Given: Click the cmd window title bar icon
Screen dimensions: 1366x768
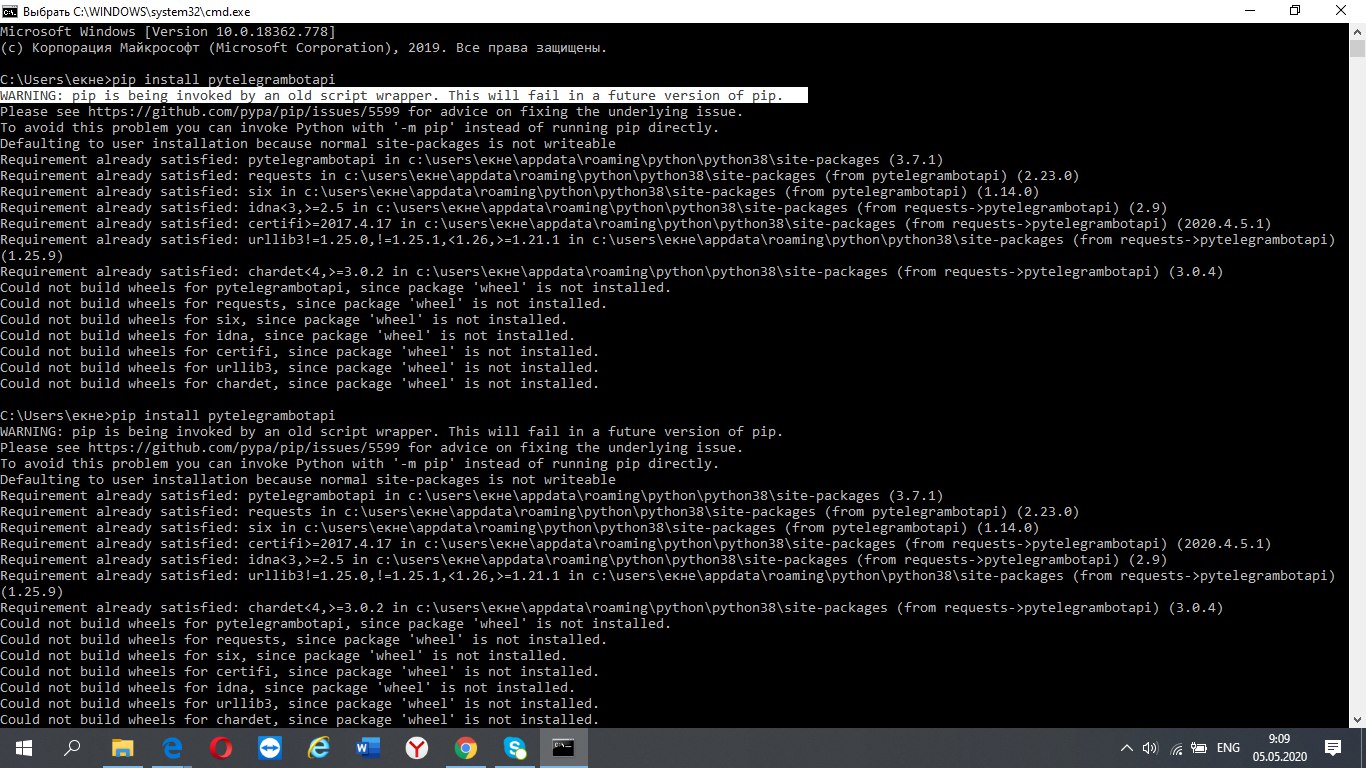Looking at the screenshot, I should coord(9,11).
